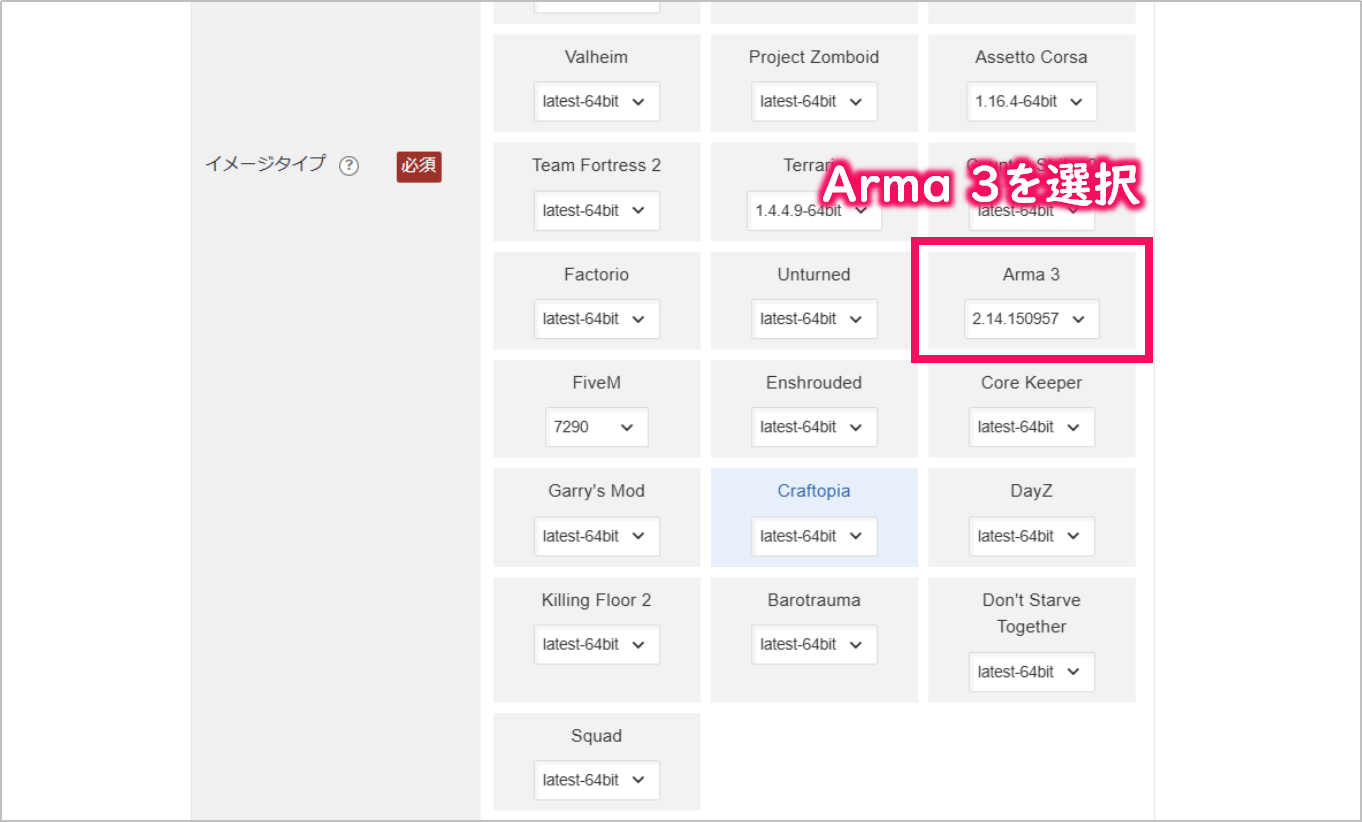Open the Valheim version dropdown
1362x822 pixels.
(596, 101)
